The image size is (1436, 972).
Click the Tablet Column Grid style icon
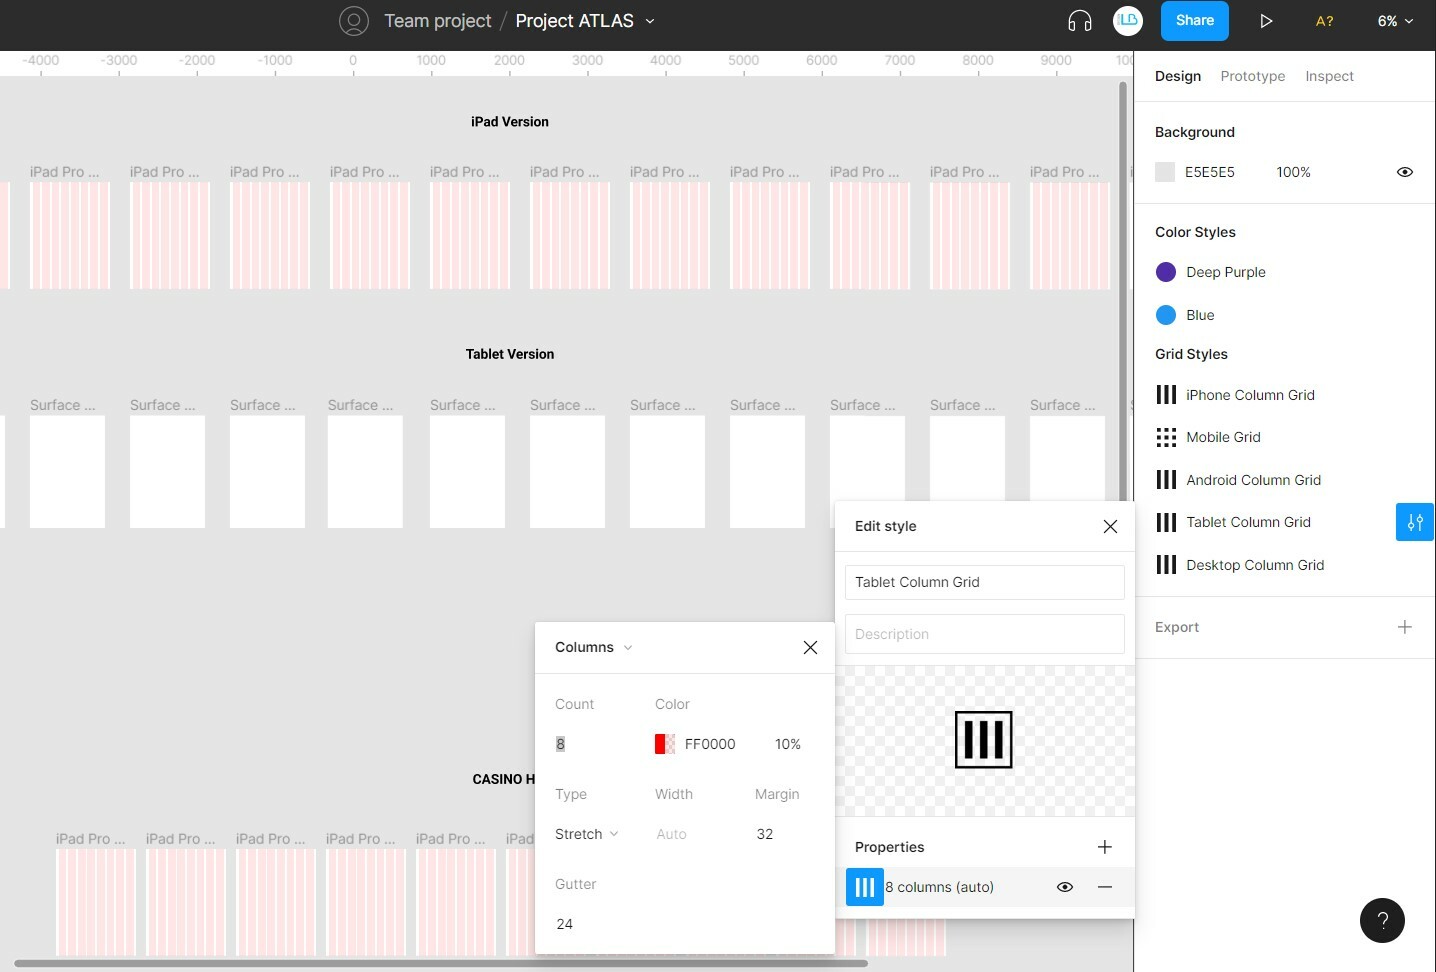click(x=1166, y=522)
